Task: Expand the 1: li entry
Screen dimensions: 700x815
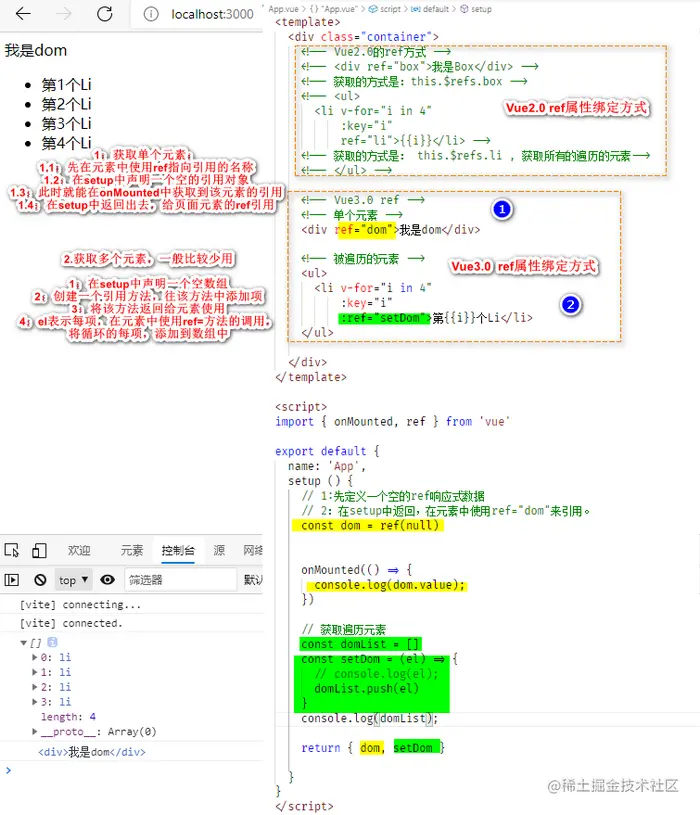Action: pos(35,672)
